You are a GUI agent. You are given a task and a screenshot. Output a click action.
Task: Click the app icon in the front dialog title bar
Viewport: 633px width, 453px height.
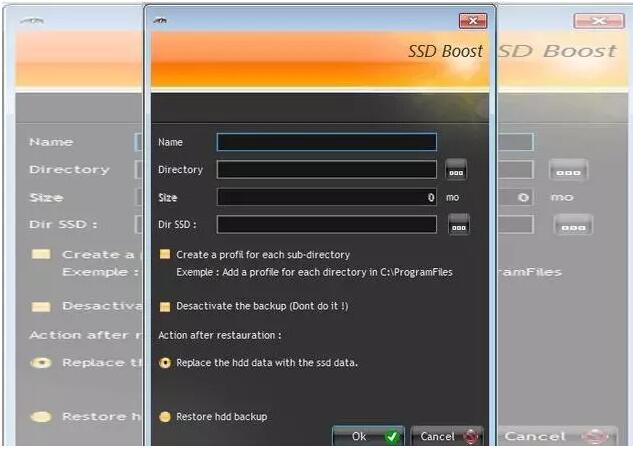point(161,21)
